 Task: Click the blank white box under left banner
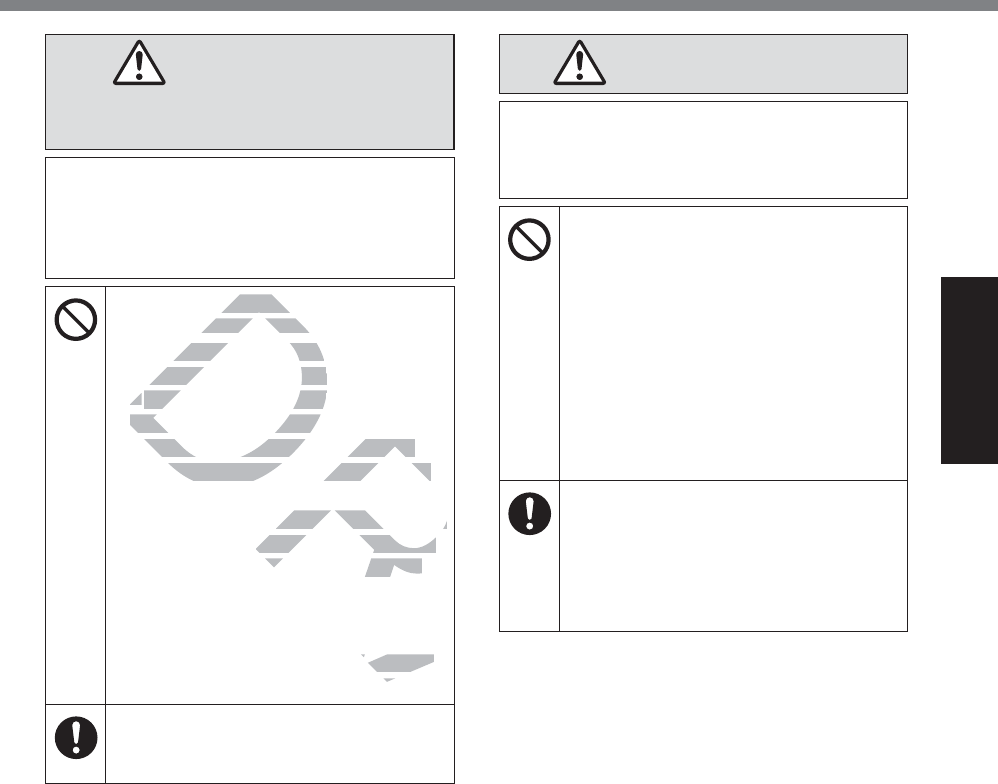pos(250,218)
